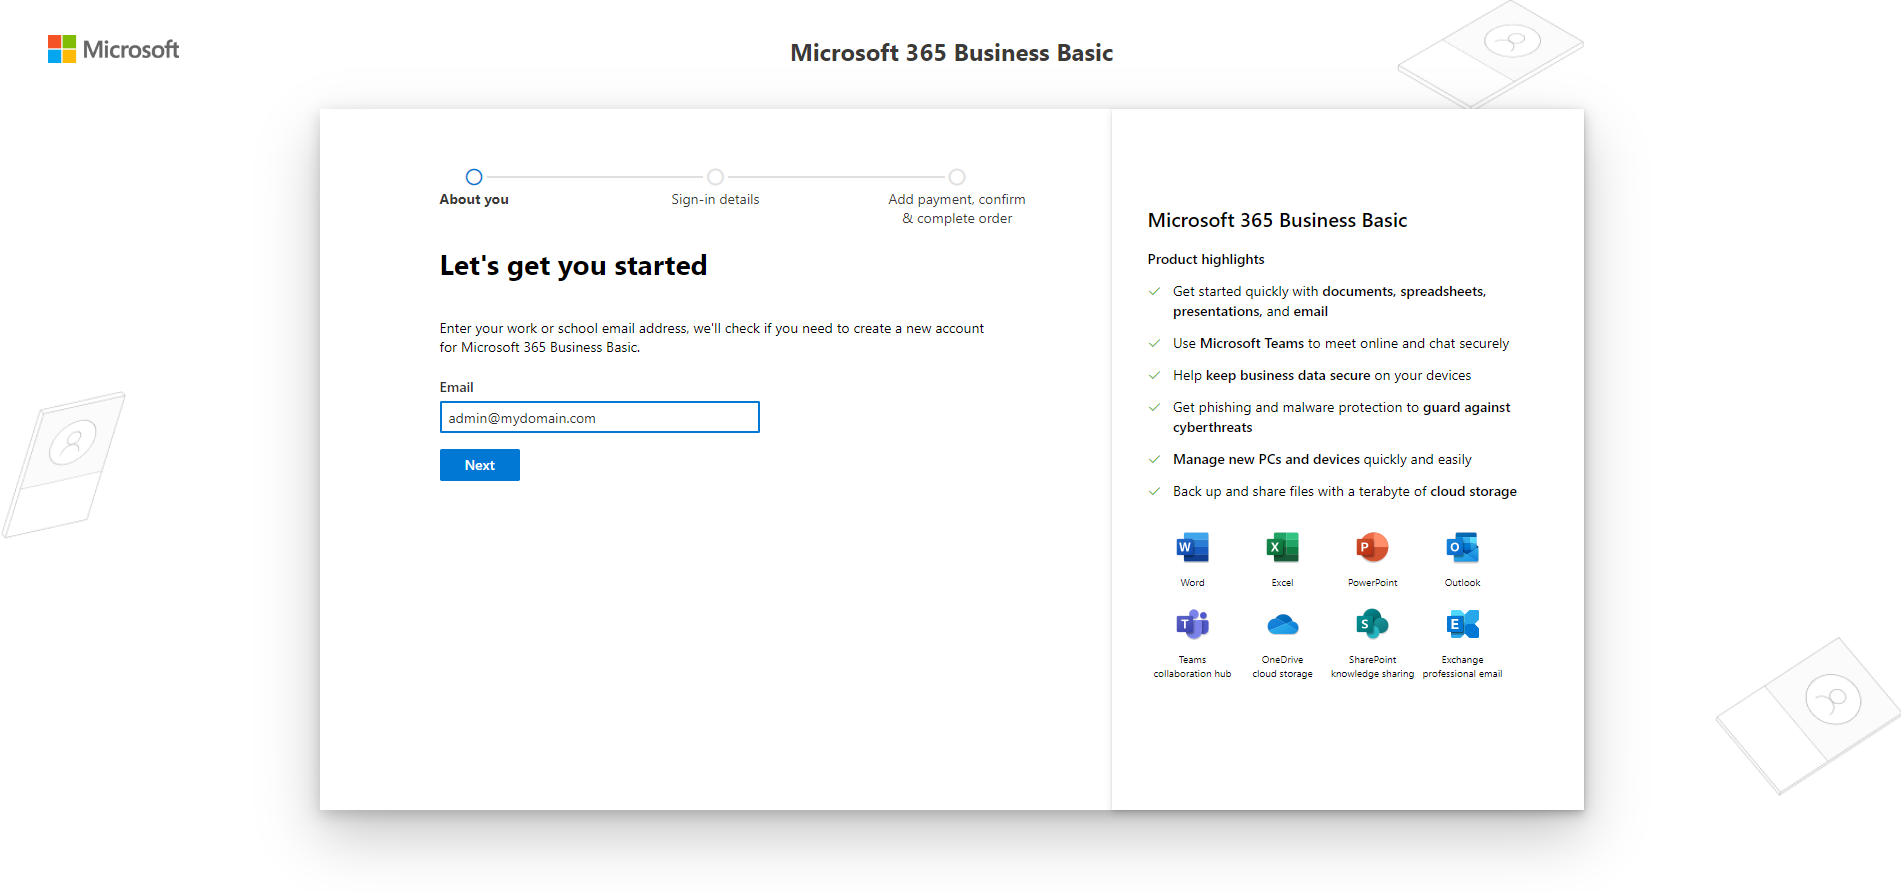Click the checkmark beside phishing and malware protection

[1154, 407]
